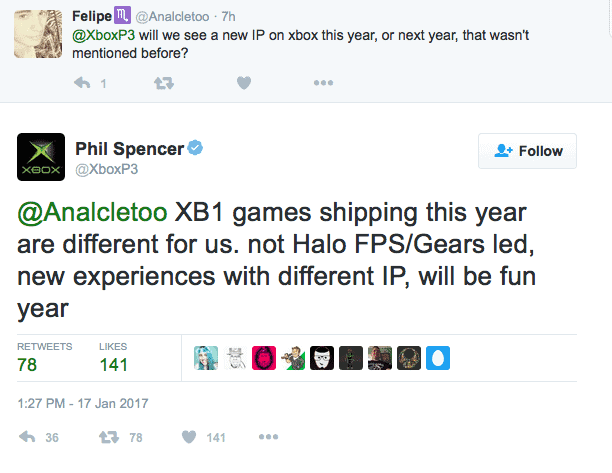Image resolution: width=612 pixels, height=473 pixels.
Task: Open Phil Spencer's profile name link
Action: (x=129, y=149)
